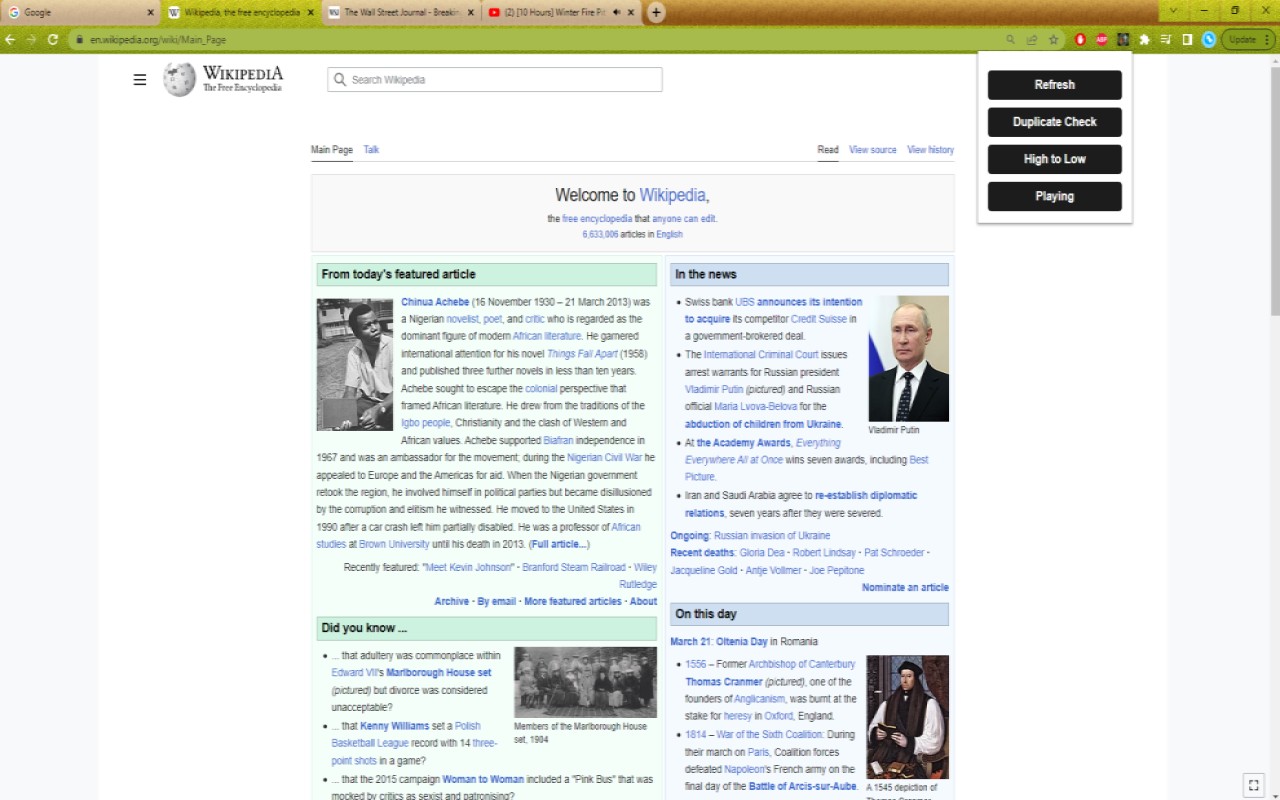The height and width of the screenshot is (800, 1280).
Task: Click the fullscreen toggle icon at bottom right
Action: pyautogui.click(x=1253, y=784)
